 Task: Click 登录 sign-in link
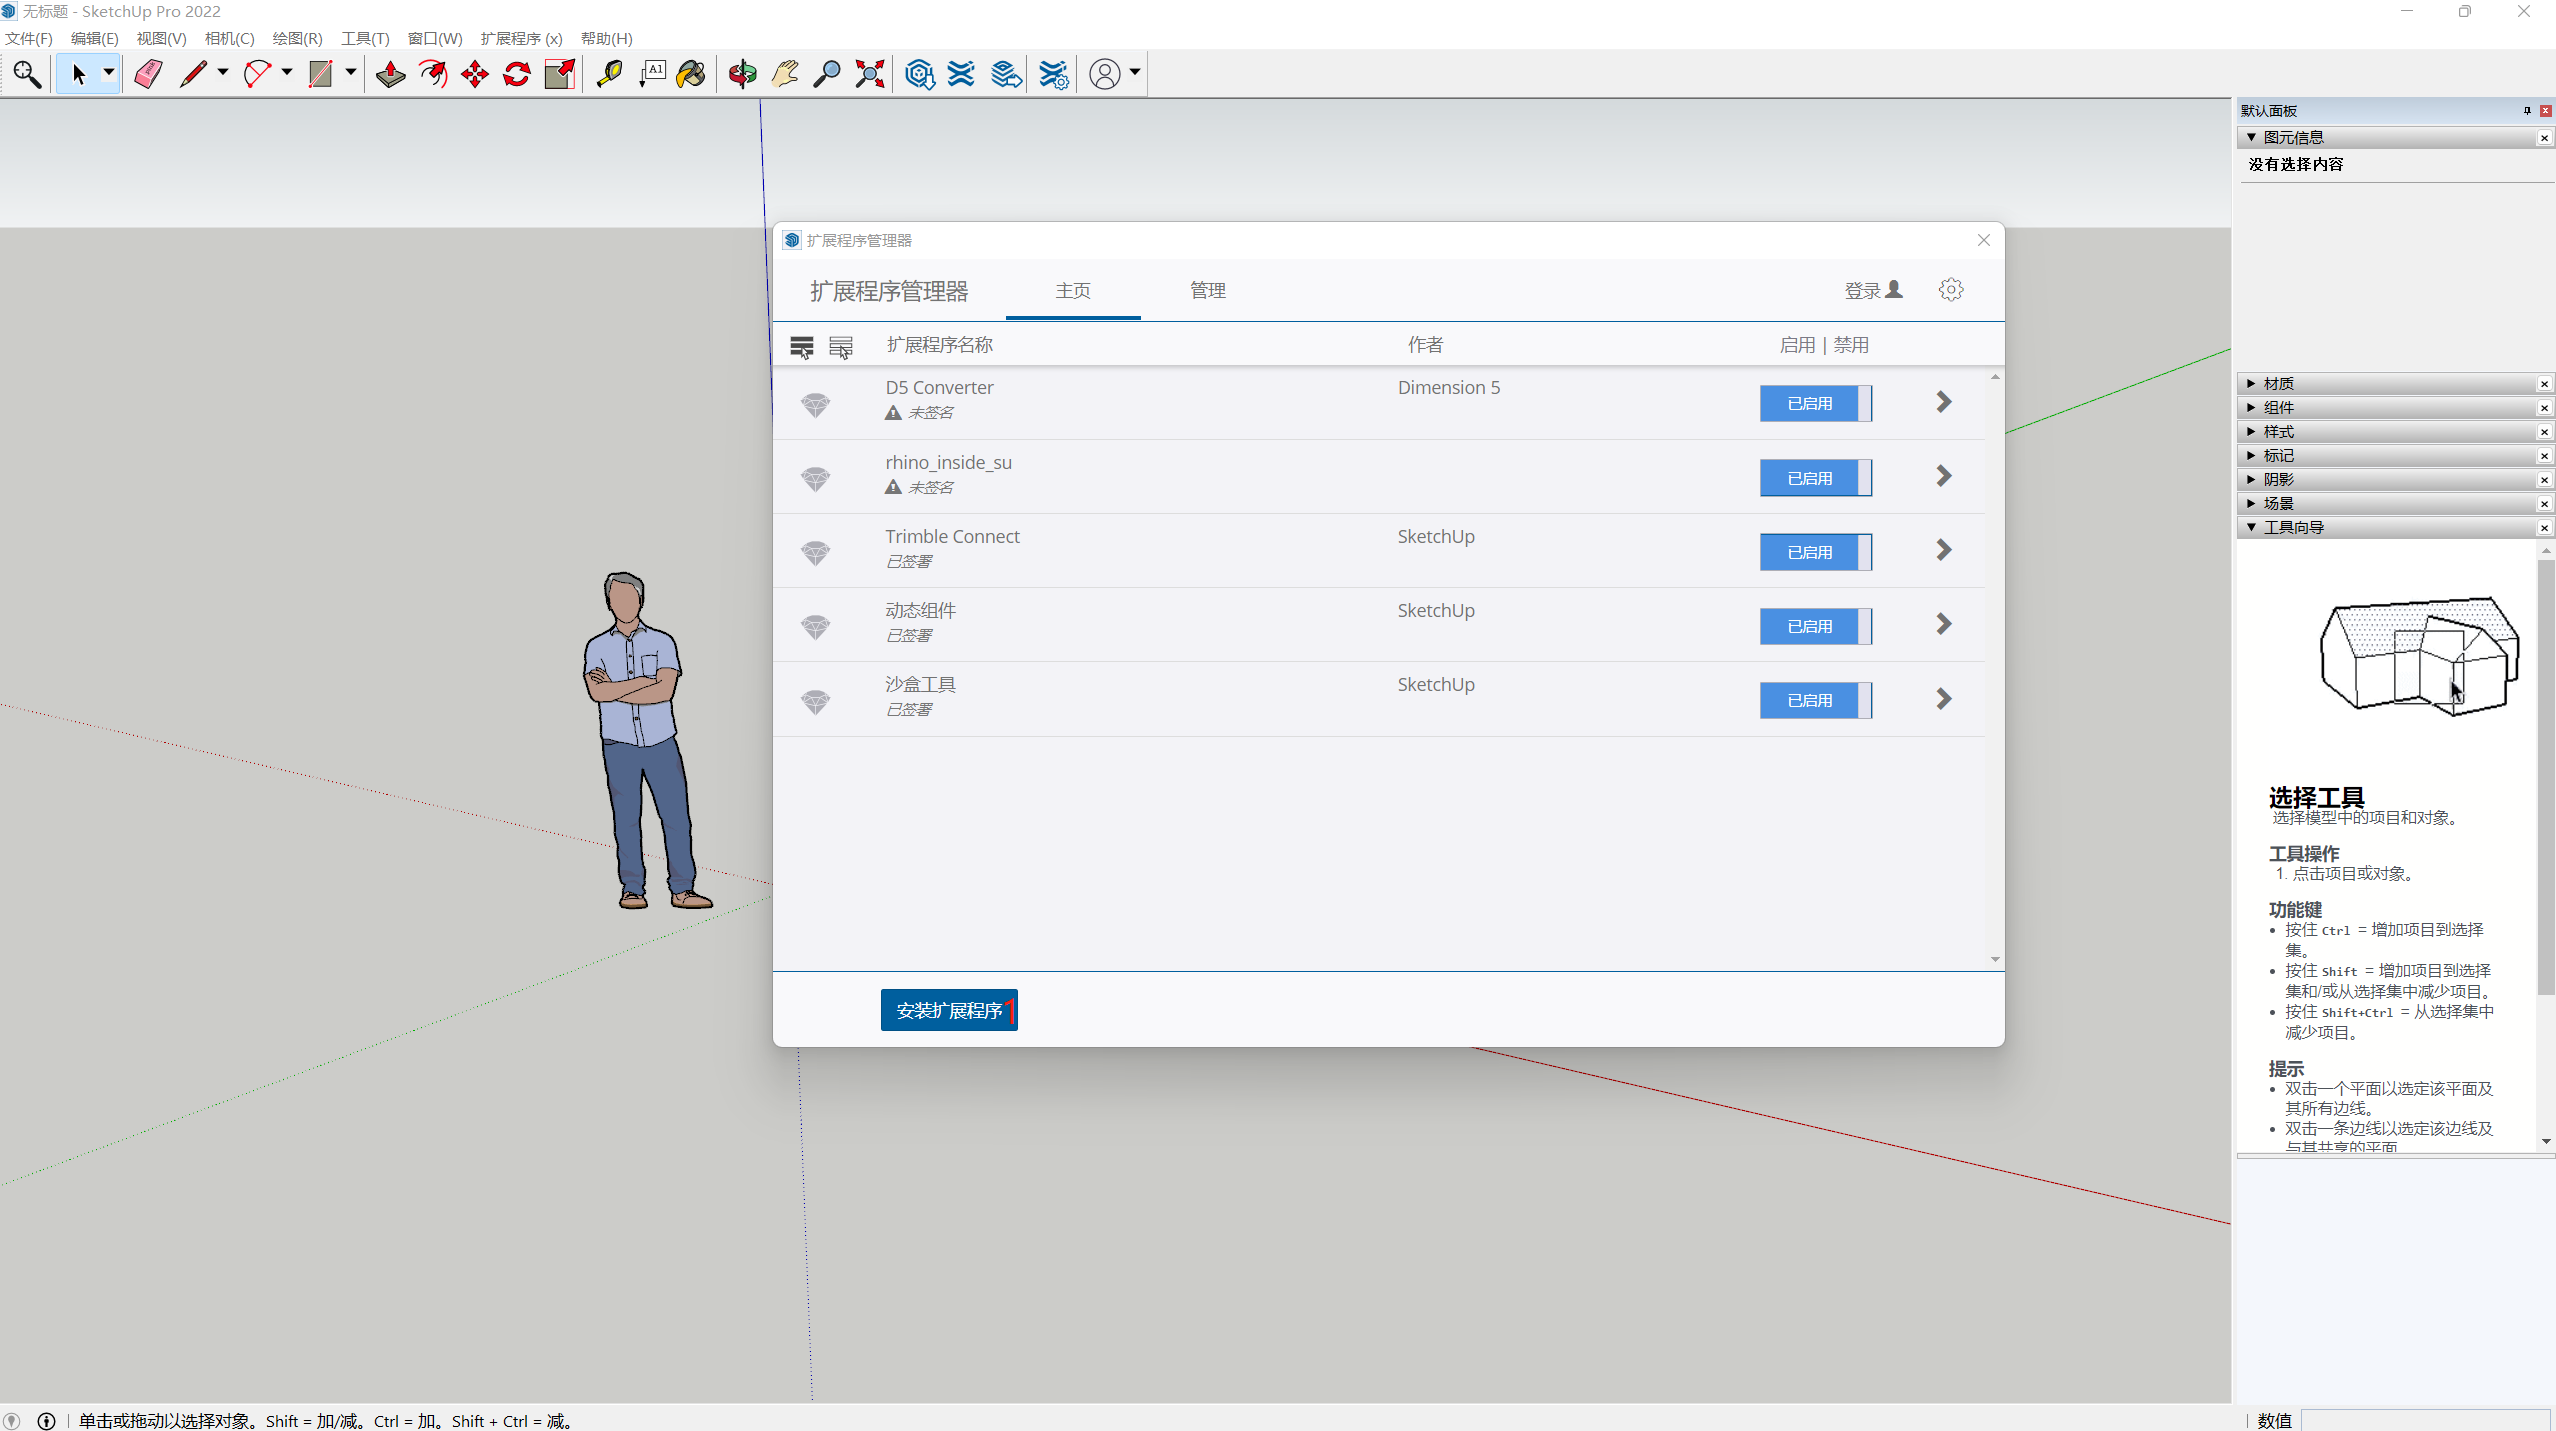coord(1873,290)
